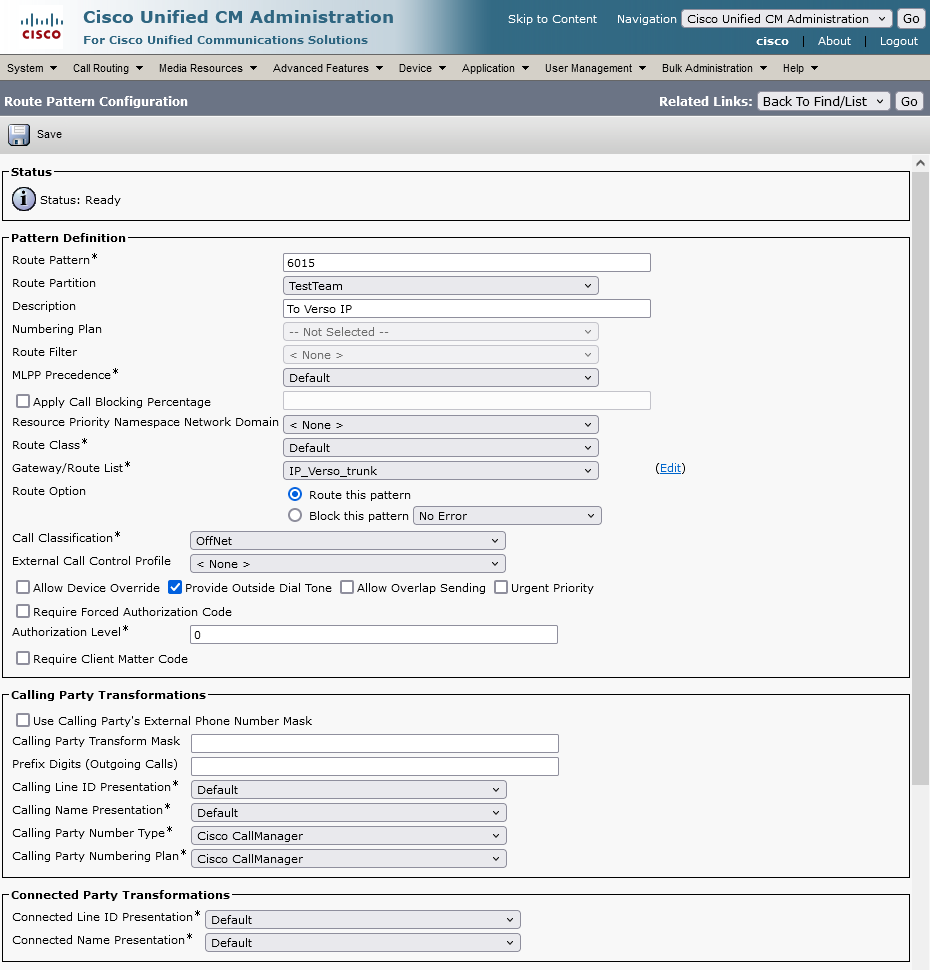Click Go button next to Related Links
This screenshot has width=930, height=970.
908,101
